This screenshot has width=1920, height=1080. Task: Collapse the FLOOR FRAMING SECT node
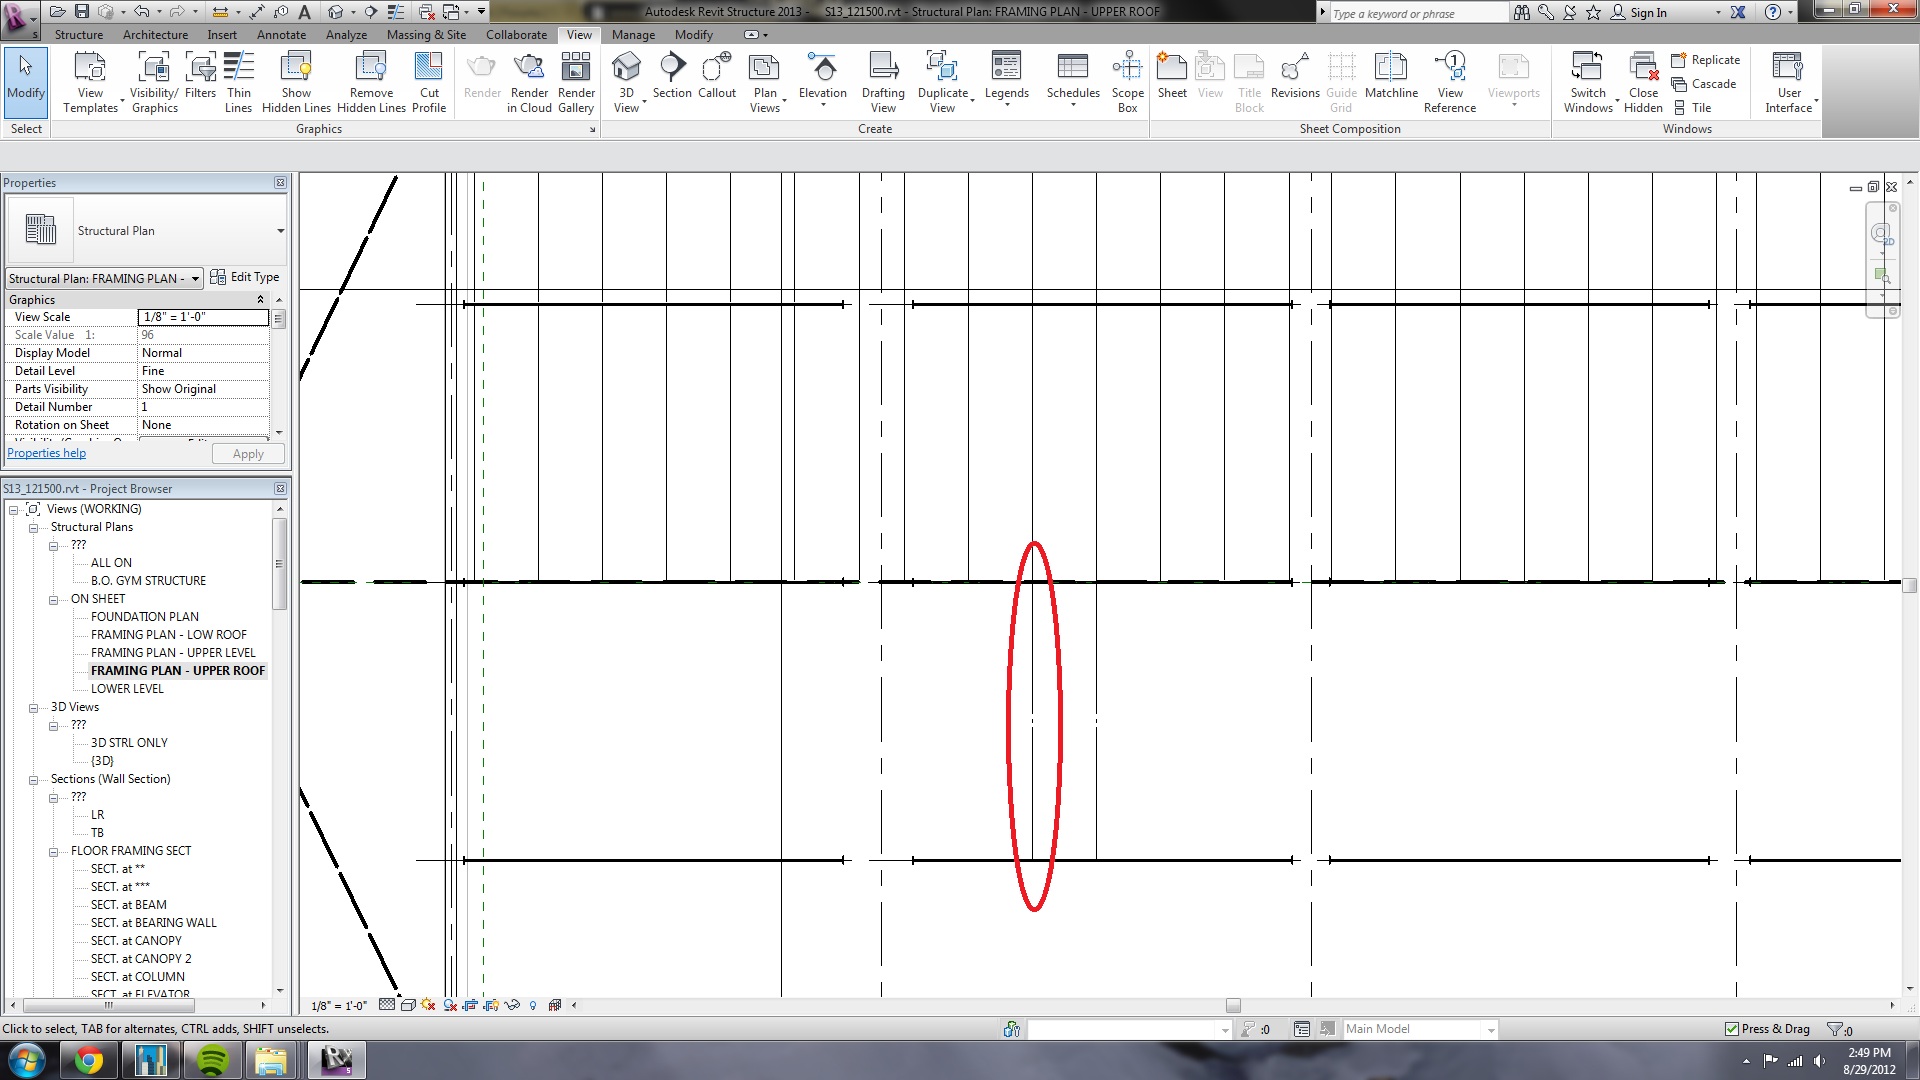click(53, 852)
